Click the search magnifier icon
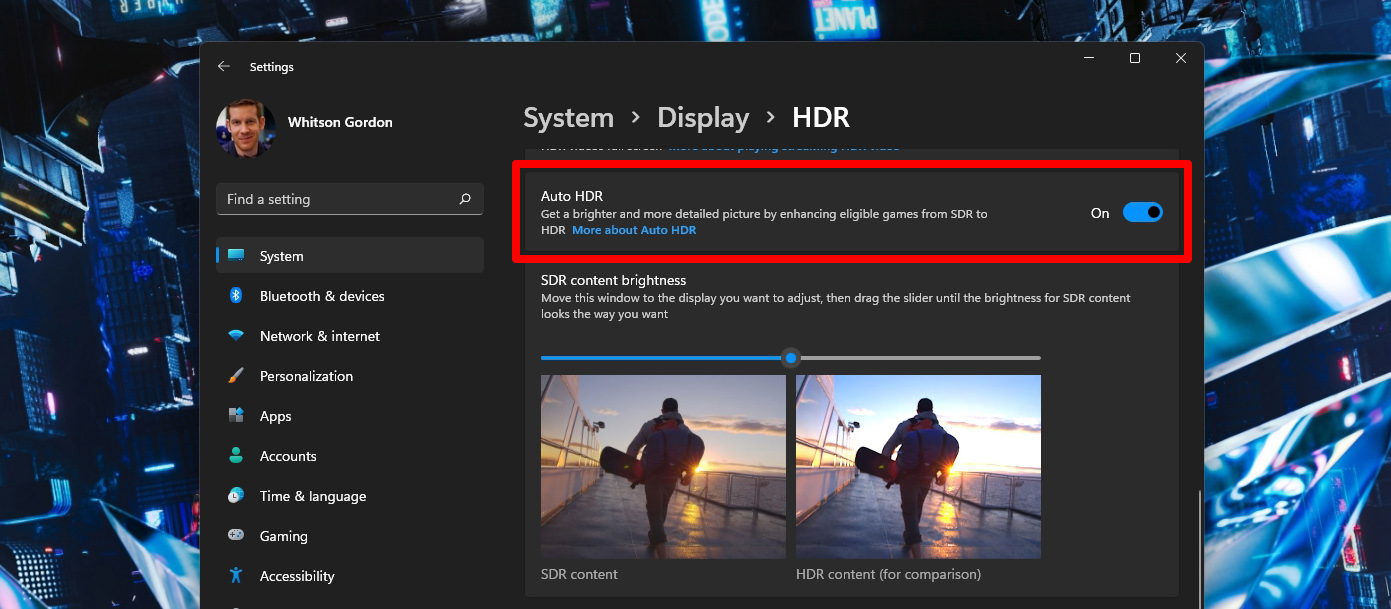Screen dimensions: 1391x609 [x=465, y=199]
